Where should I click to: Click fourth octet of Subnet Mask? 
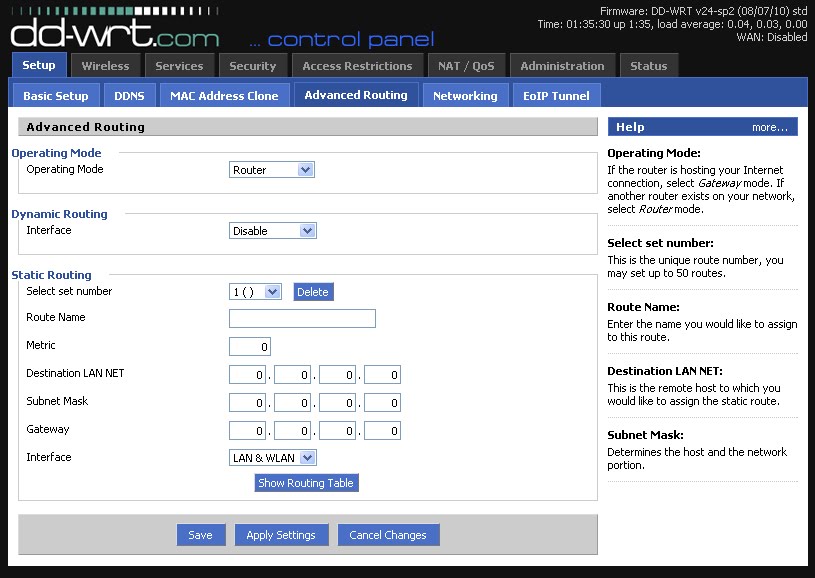pos(383,403)
